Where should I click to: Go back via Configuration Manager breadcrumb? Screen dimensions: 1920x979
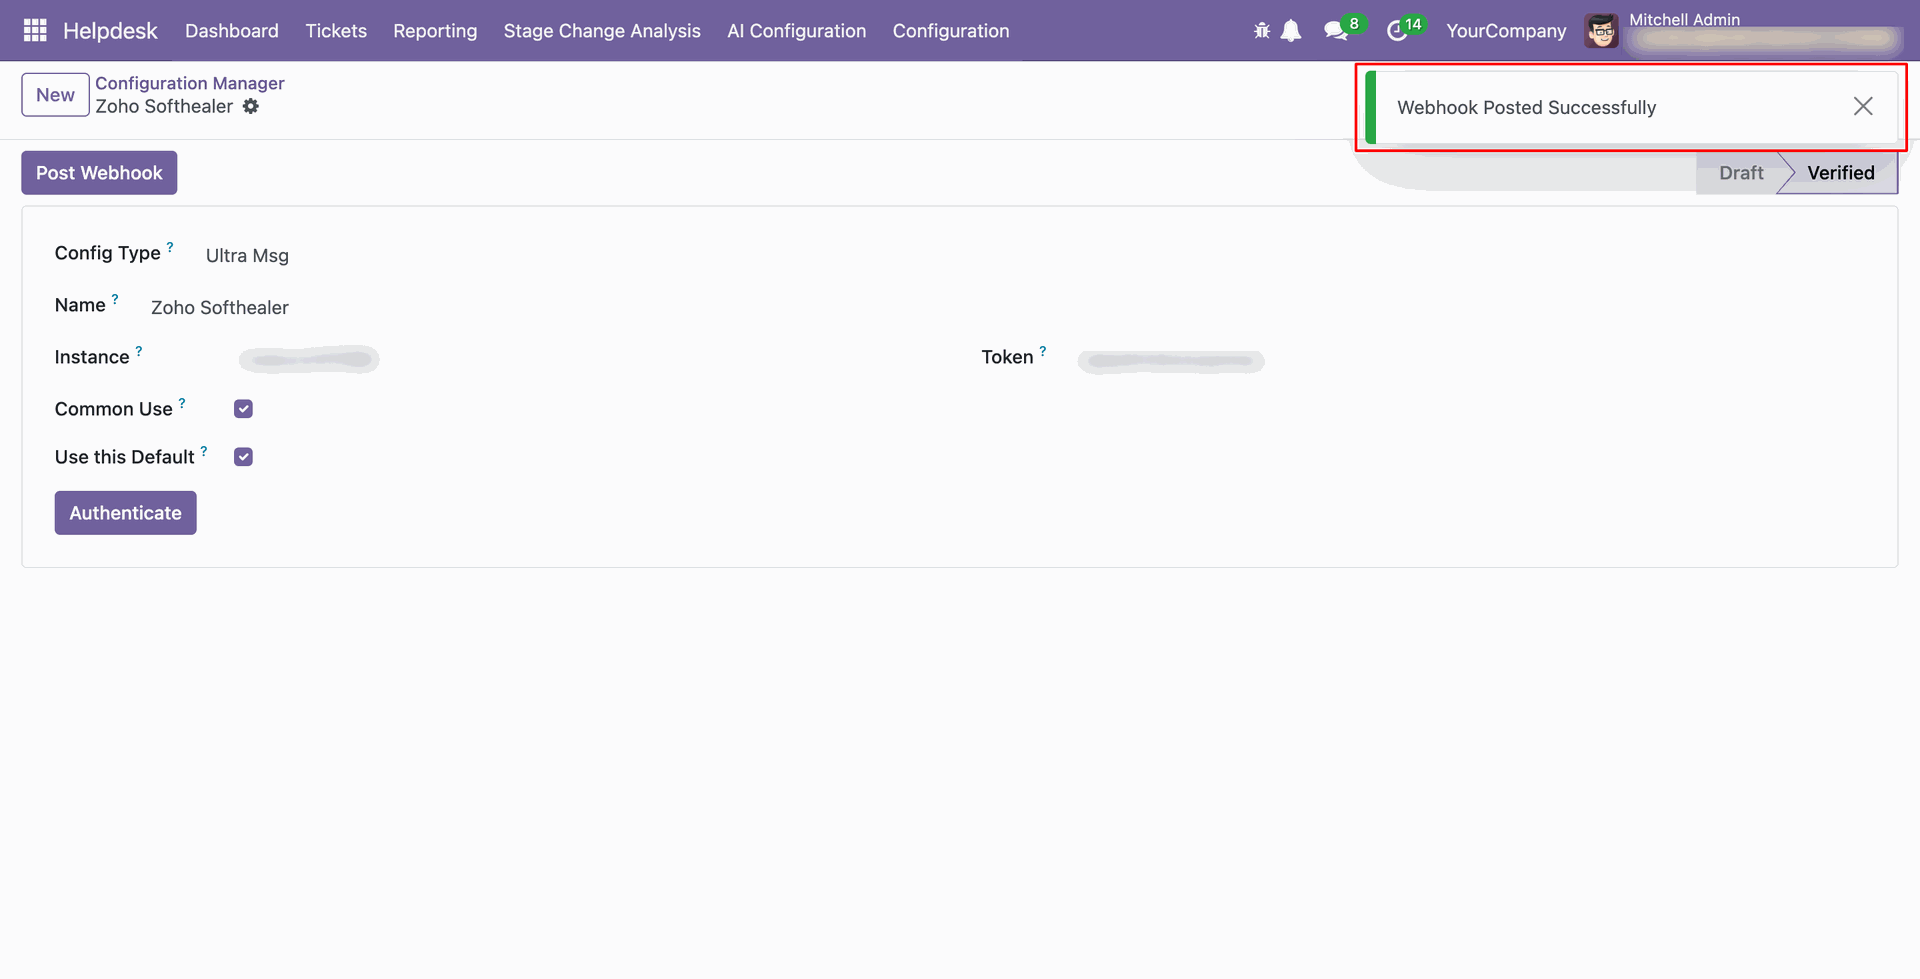click(190, 83)
